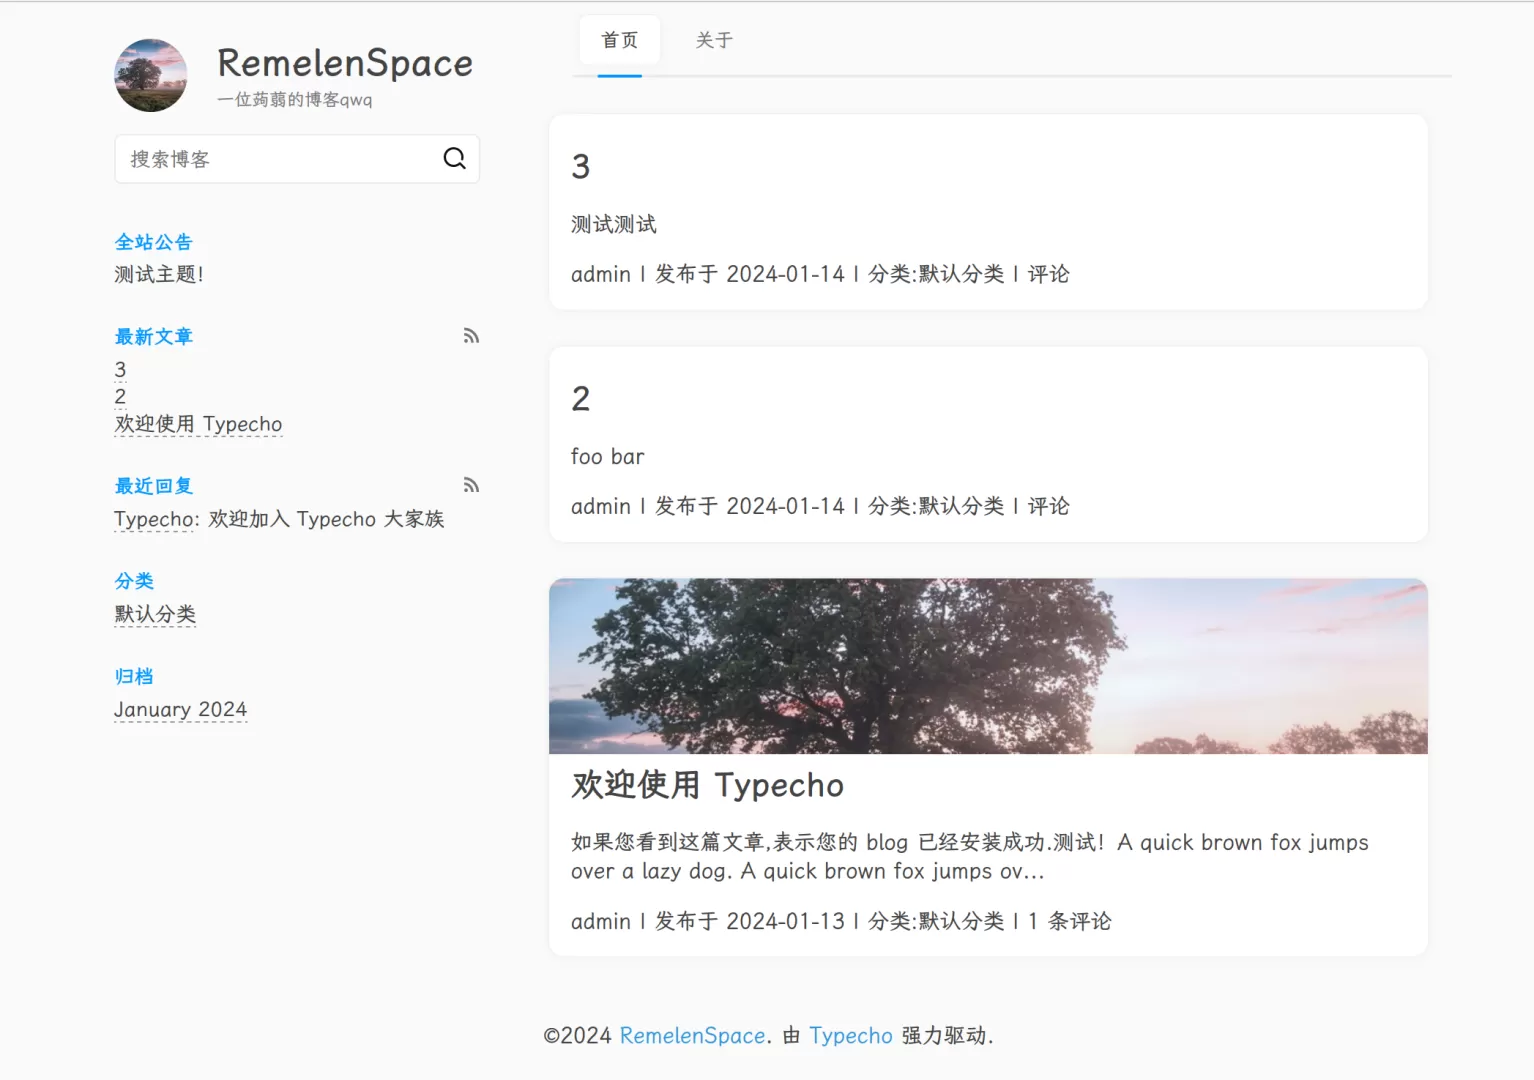1534x1080 pixels.
Task: Focus the 搜索博客 search field
Action: pos(280,159)
